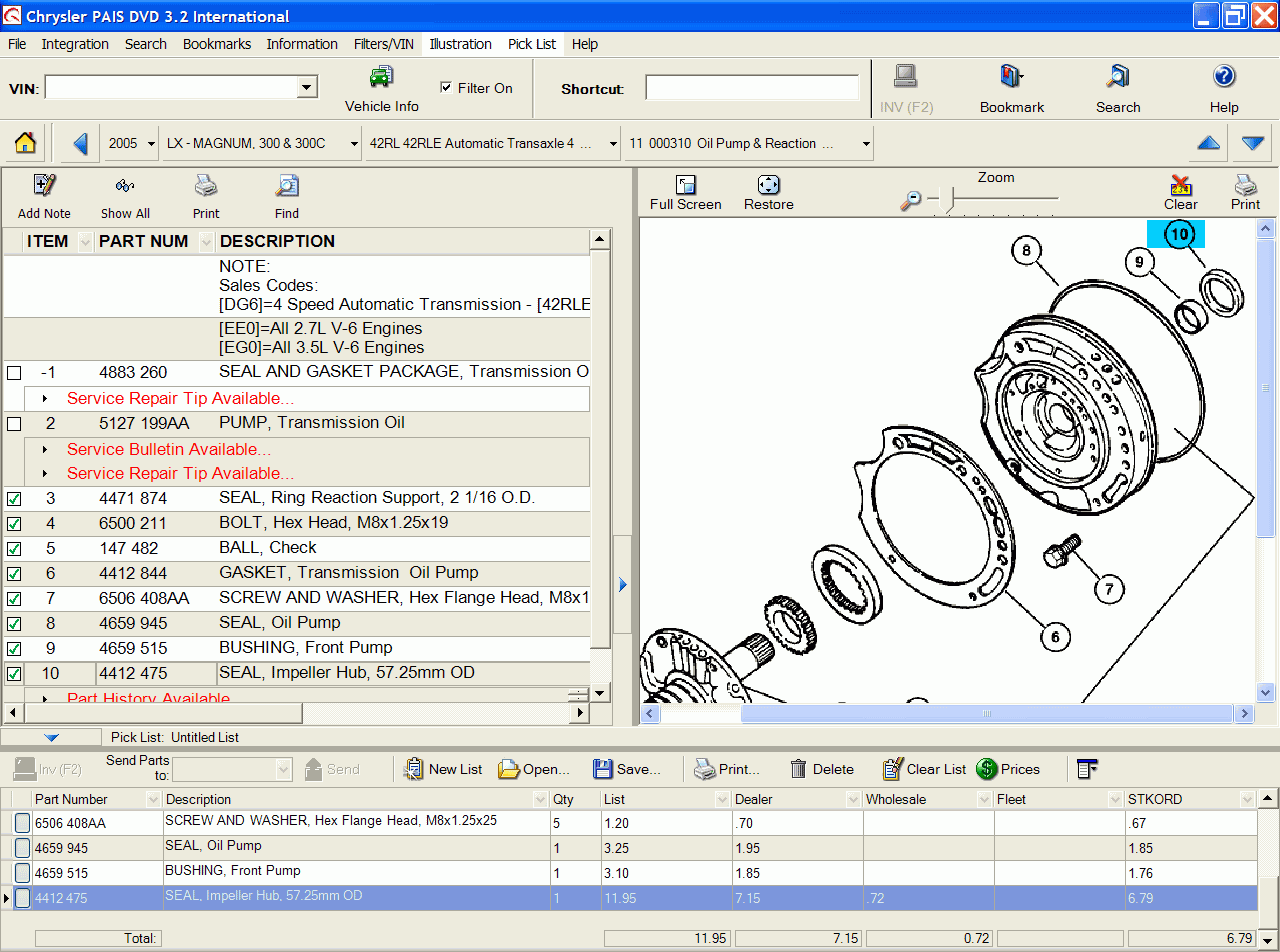The height and width of the screenshot is (952, 1280).
Task: Click the Add Note icon
Action: pos(44,196)
